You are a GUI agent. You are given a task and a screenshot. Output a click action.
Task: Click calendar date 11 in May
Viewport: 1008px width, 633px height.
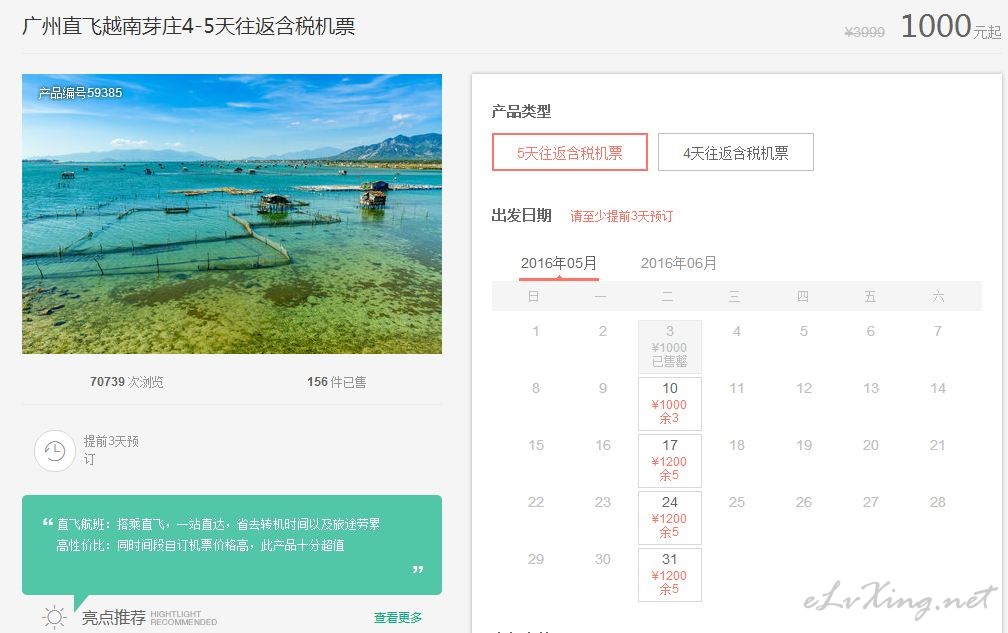[737, 388]
